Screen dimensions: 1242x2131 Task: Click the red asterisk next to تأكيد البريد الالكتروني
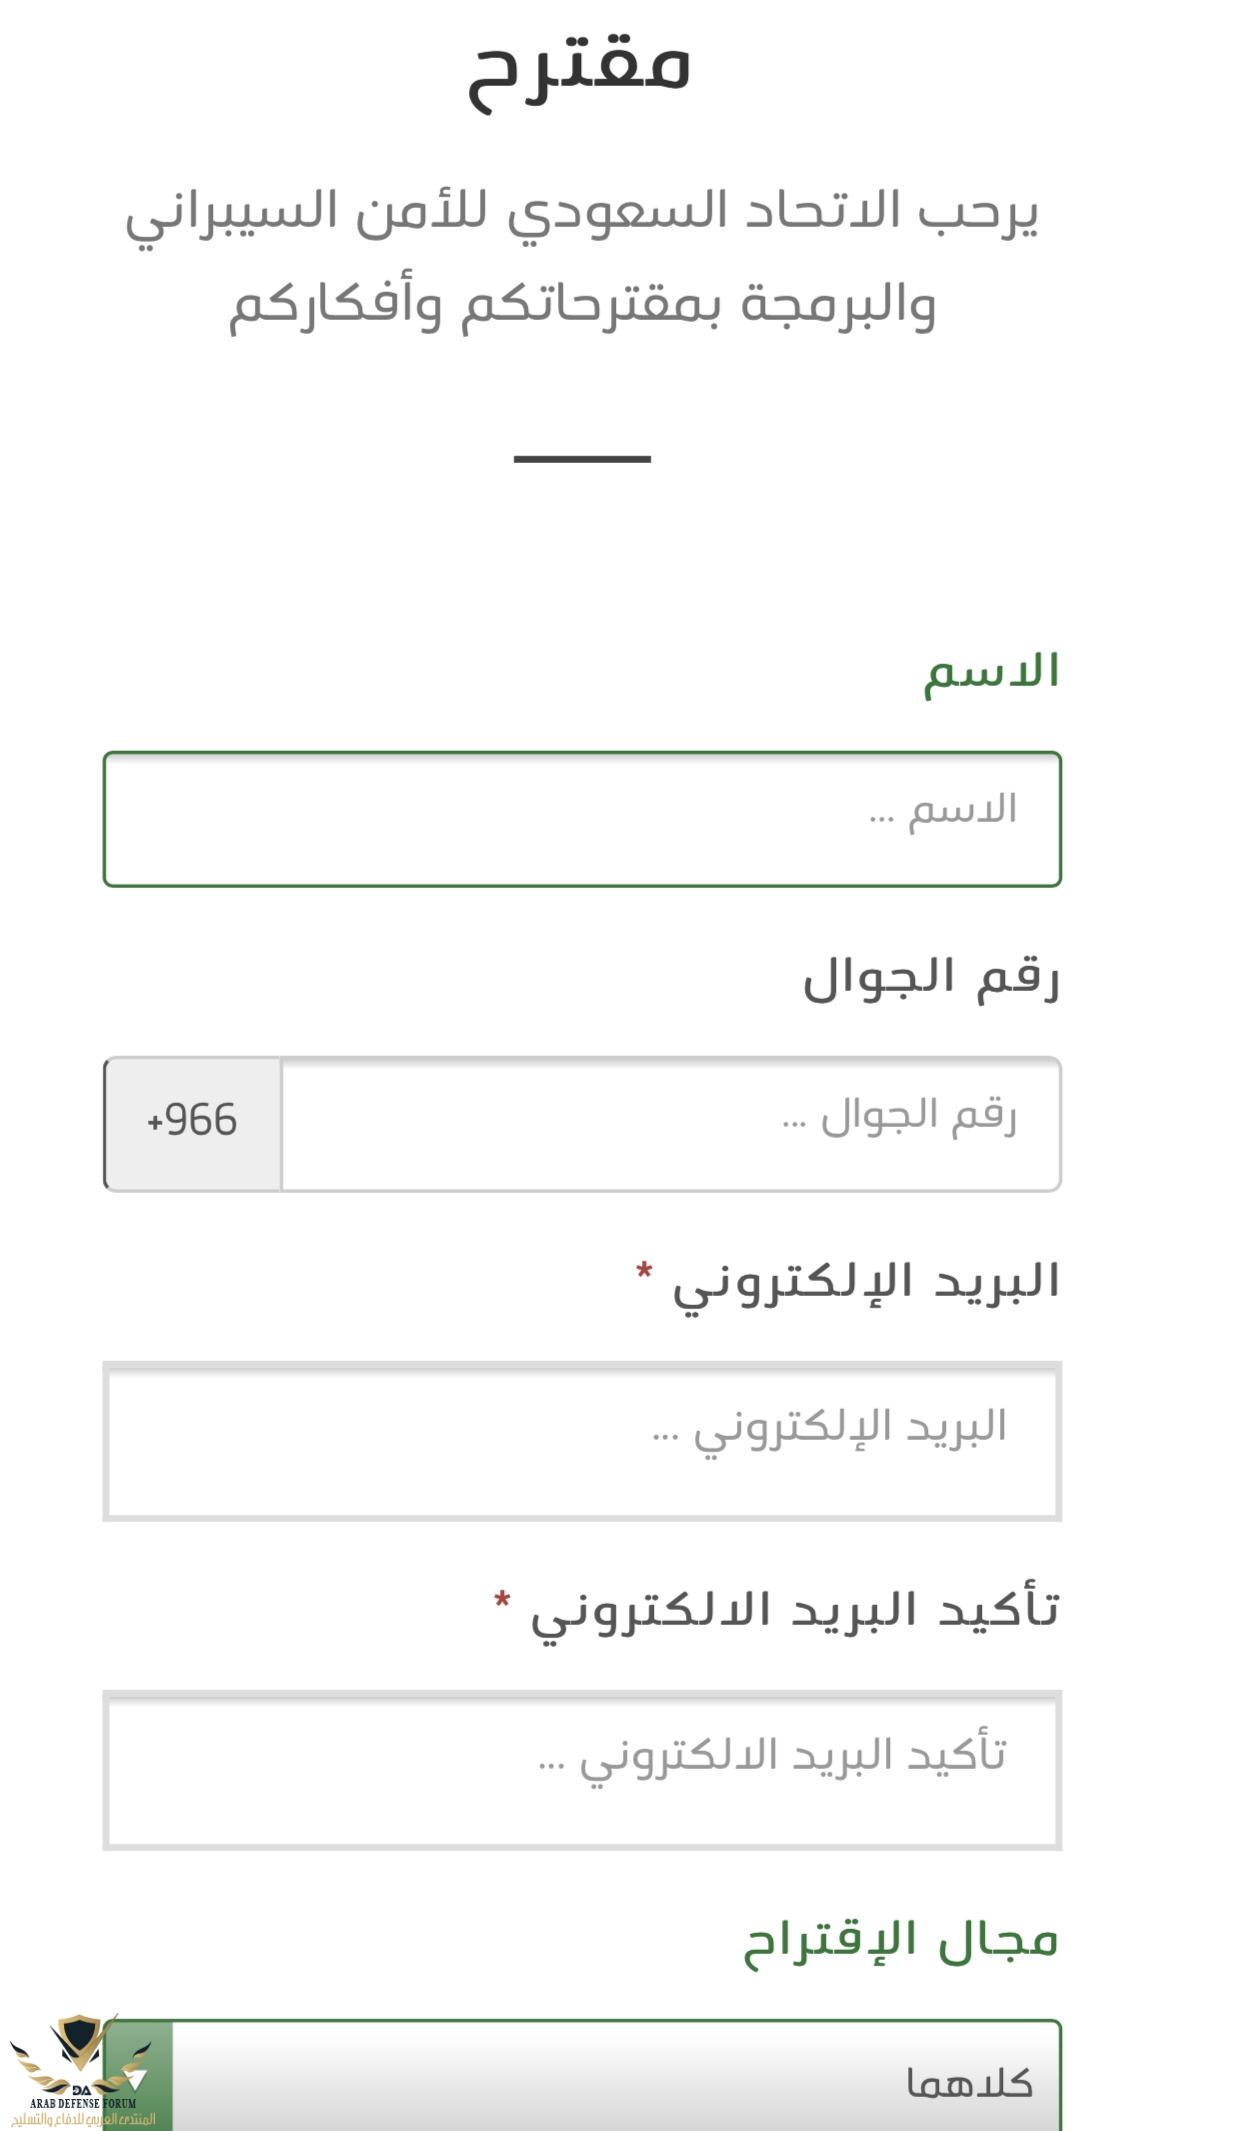click(502, 1601)
